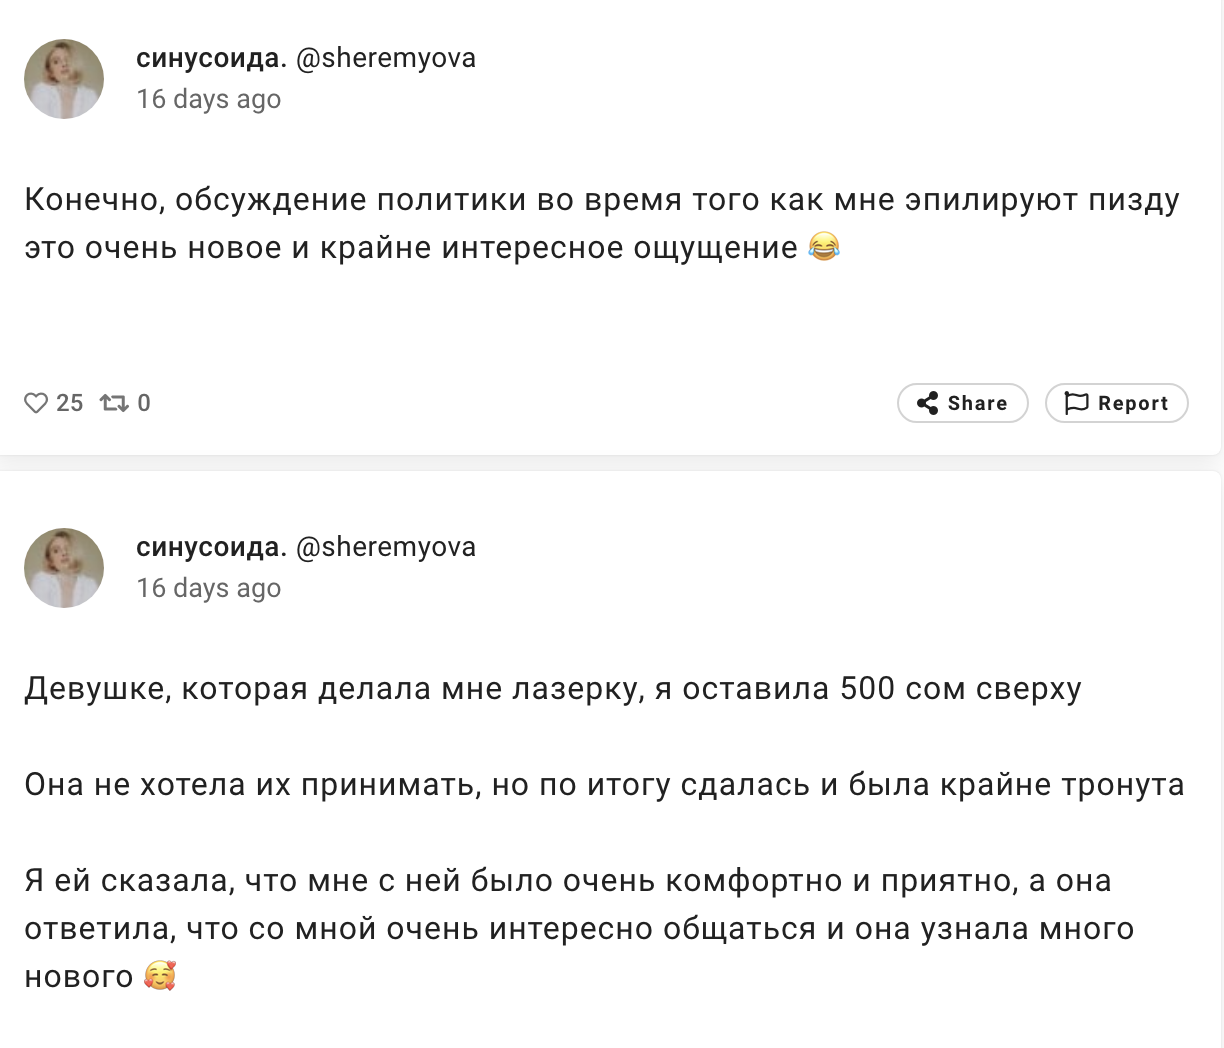Click the first post's display name синусоида.
This screenshot has height=1048, width=1224.
211,58
